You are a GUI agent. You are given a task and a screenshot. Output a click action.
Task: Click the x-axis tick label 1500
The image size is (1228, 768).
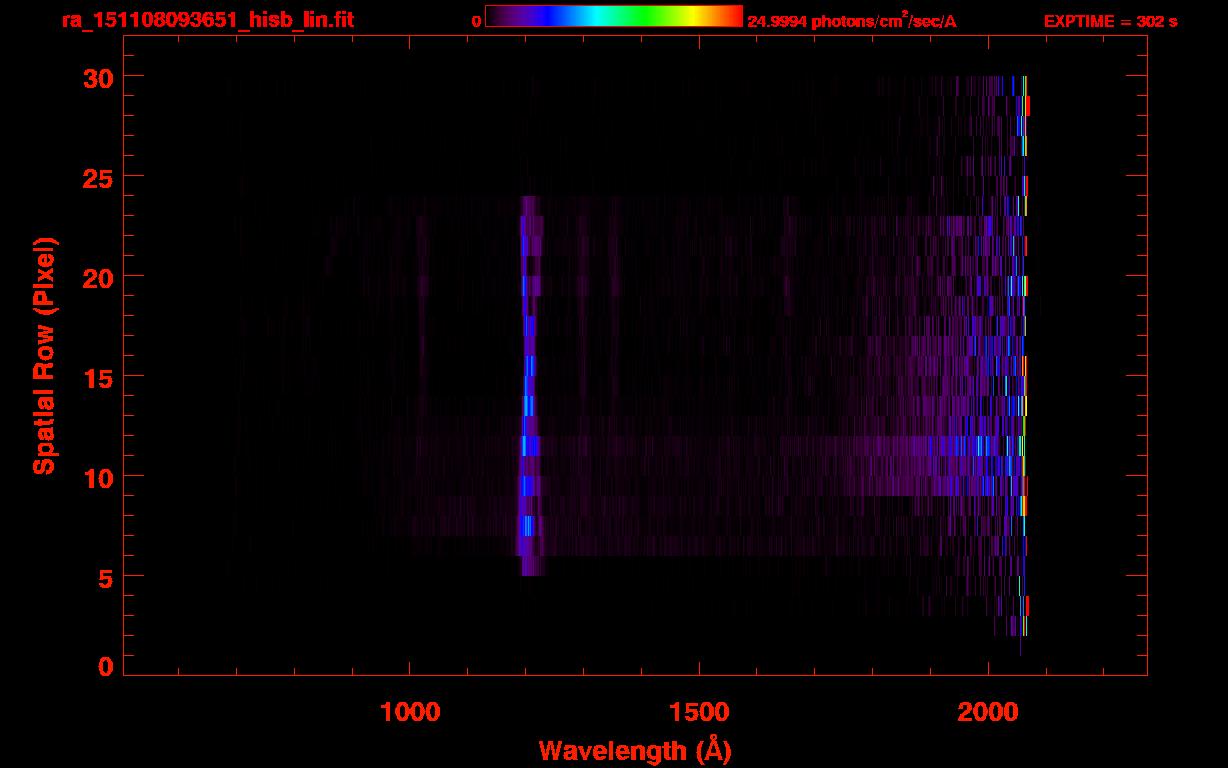point(699,711)
